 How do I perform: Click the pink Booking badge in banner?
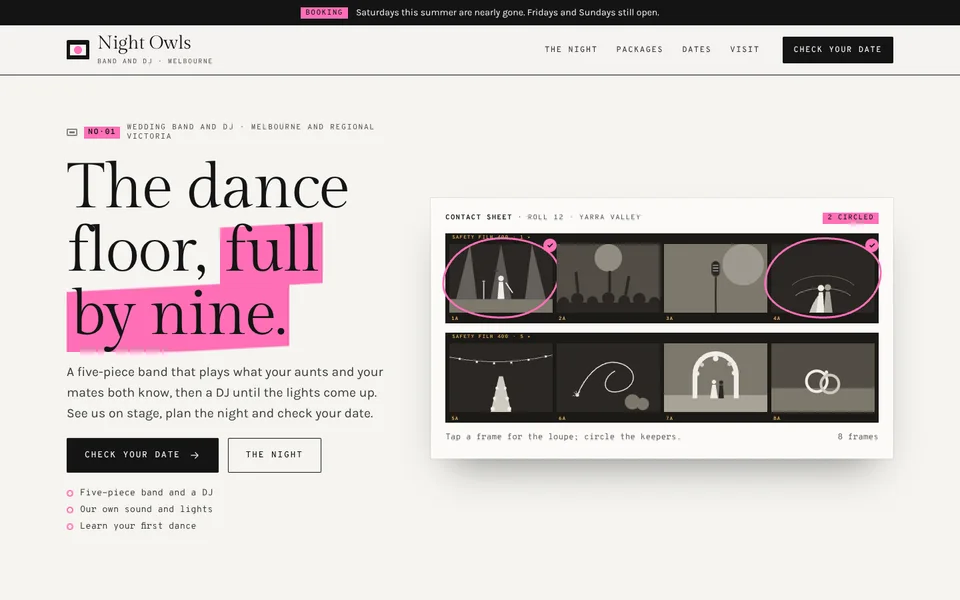324,12
